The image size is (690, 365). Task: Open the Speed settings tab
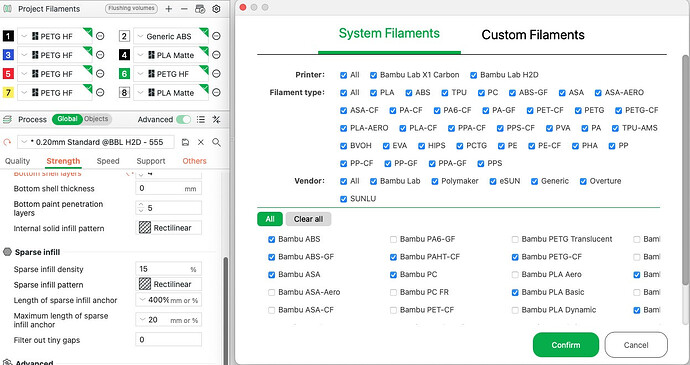108,161
